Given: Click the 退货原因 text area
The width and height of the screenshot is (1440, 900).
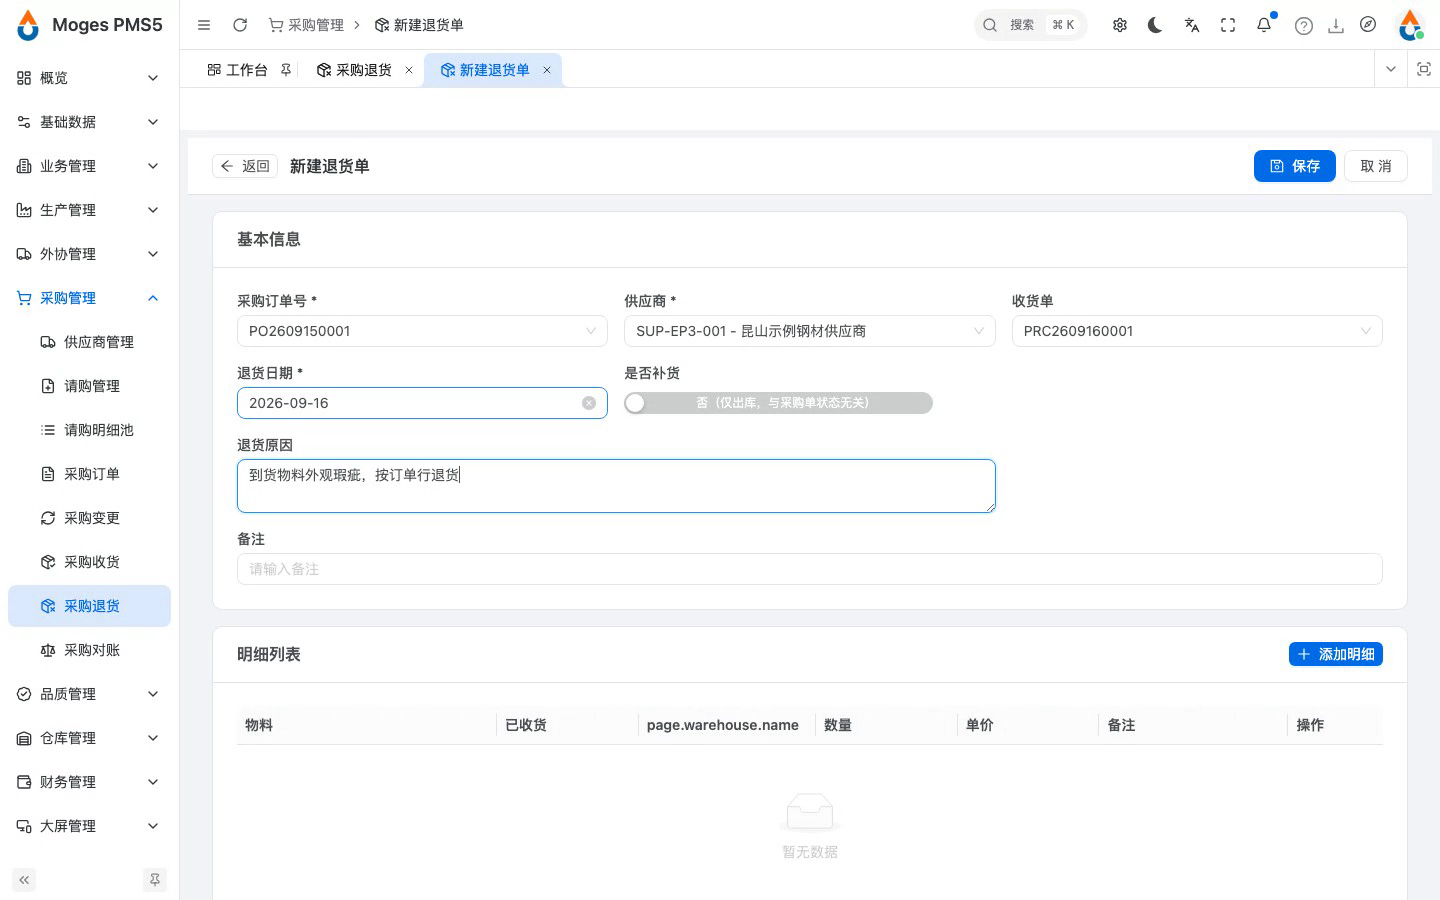Looking at the screenshot, I should [616, 486].
